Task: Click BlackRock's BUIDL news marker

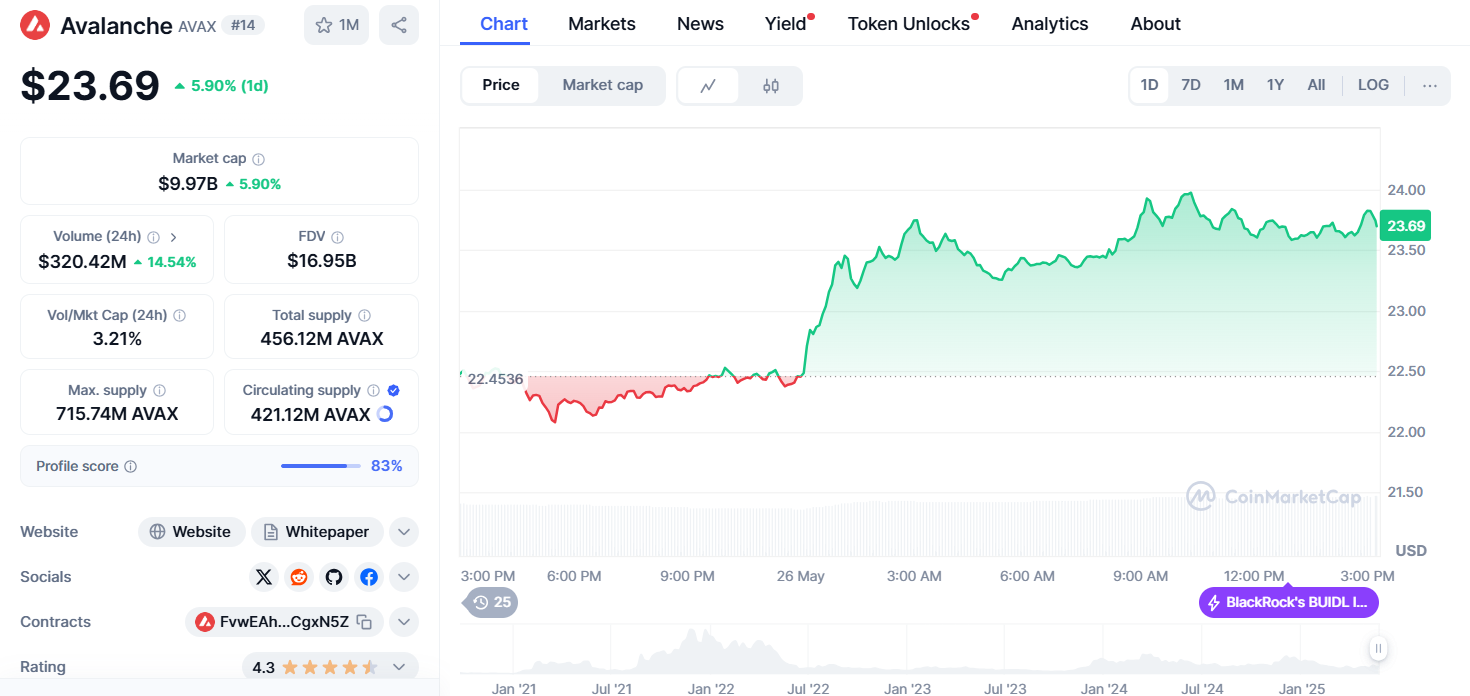Action: (x=1288, y=602)
